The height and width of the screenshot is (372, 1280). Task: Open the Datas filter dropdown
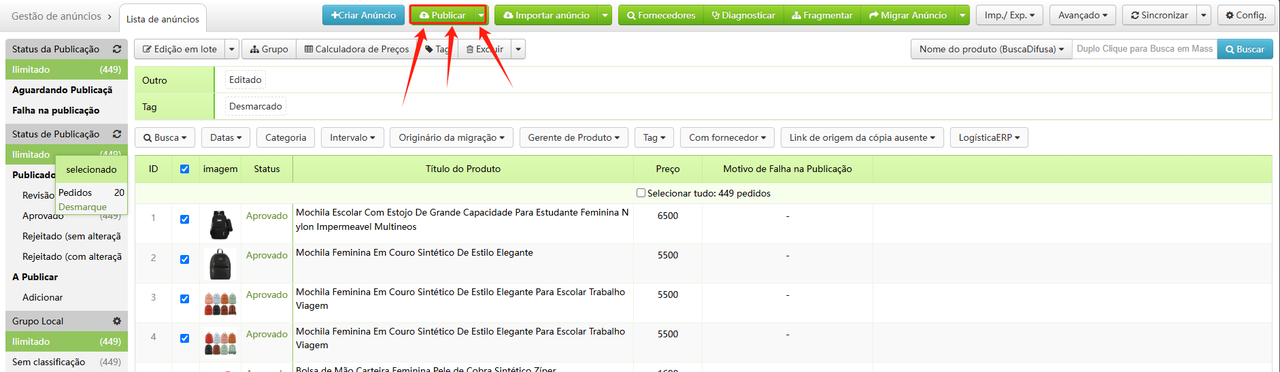pos(225,137)
